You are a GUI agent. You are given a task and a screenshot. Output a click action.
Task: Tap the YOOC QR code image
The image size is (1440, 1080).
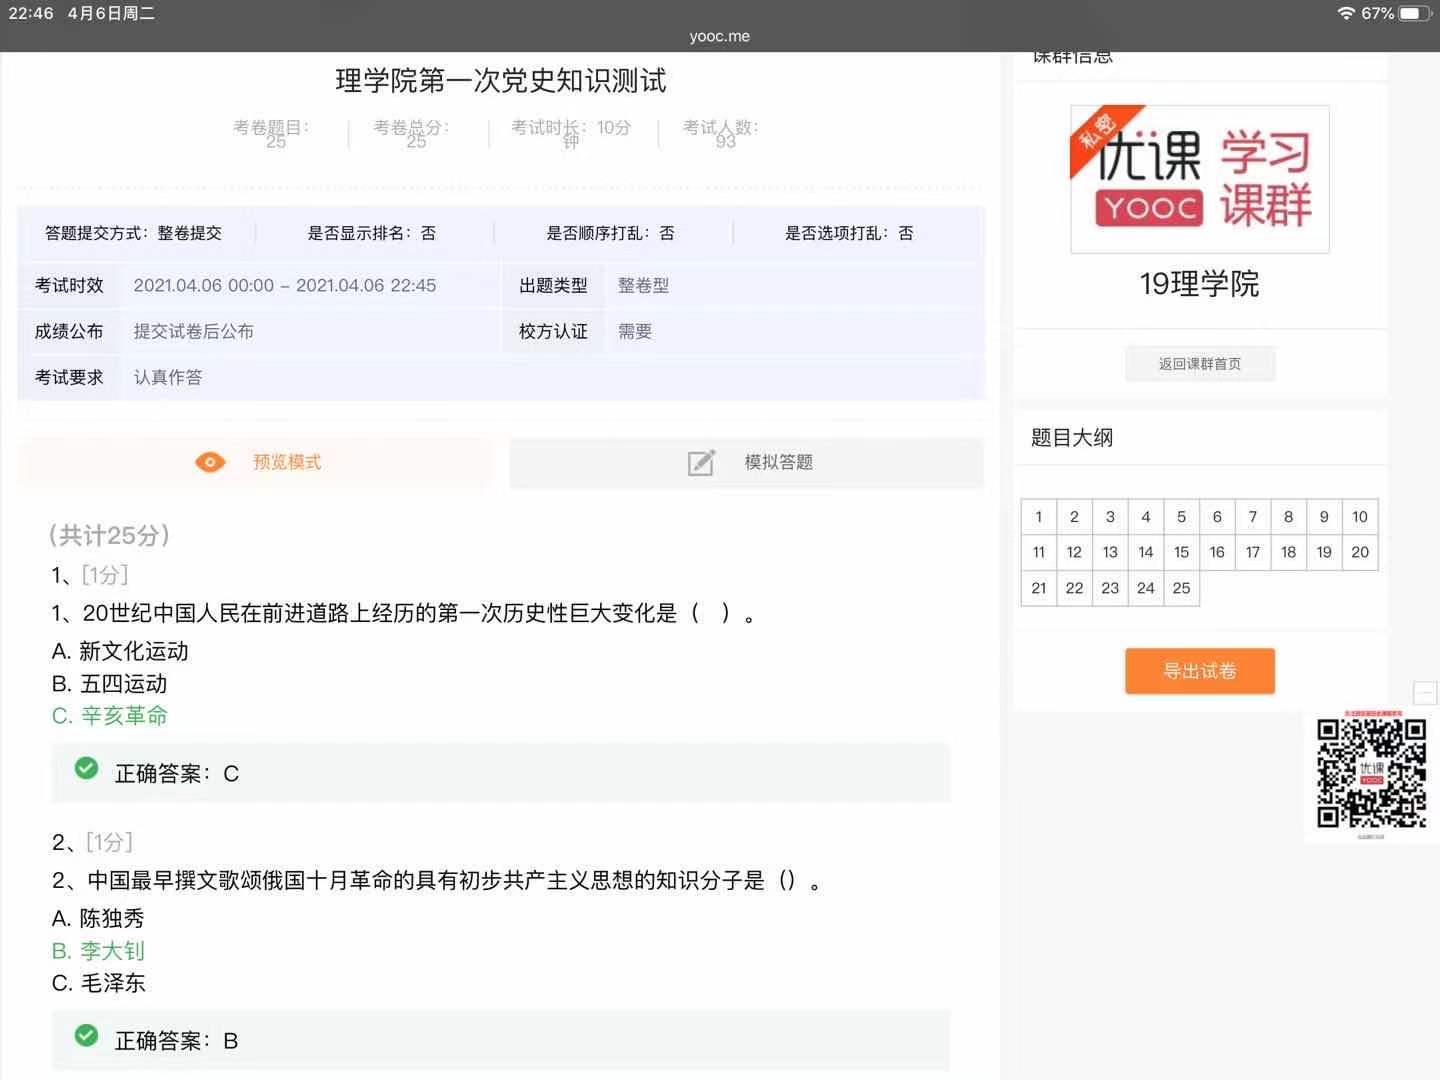(1371, 773)
